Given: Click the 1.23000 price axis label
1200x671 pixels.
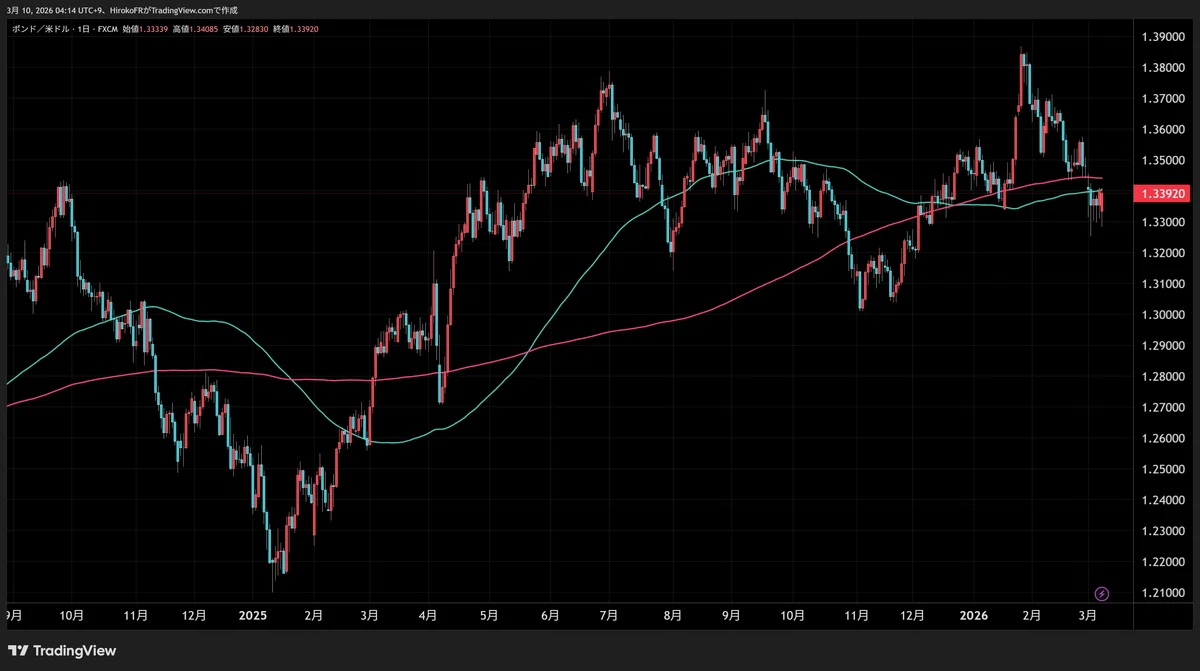Looking at the screenshot, I should coord(1161,532).
